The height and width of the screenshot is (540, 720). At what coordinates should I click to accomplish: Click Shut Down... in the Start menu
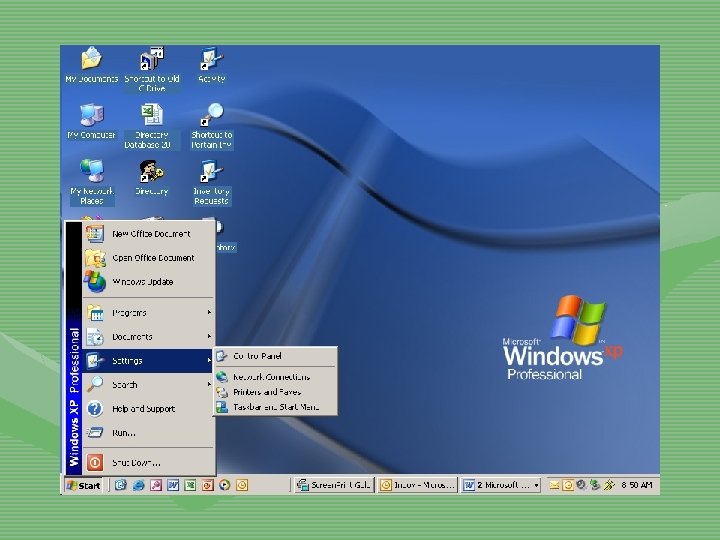pyautogui.click(x=149, y=462)
